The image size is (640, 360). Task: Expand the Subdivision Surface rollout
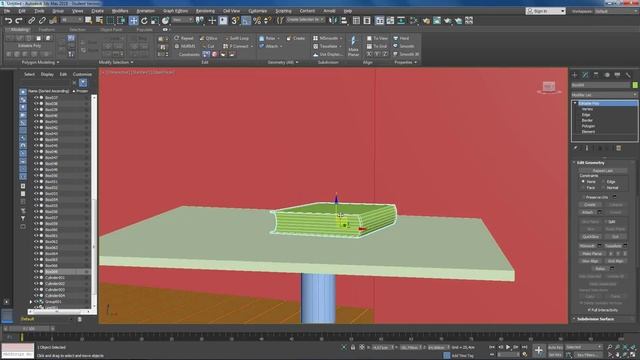click(595, 319)
